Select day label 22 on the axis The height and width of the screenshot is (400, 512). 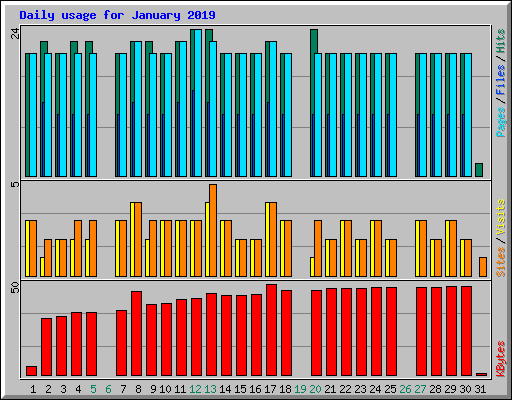(x=345, y=389)
